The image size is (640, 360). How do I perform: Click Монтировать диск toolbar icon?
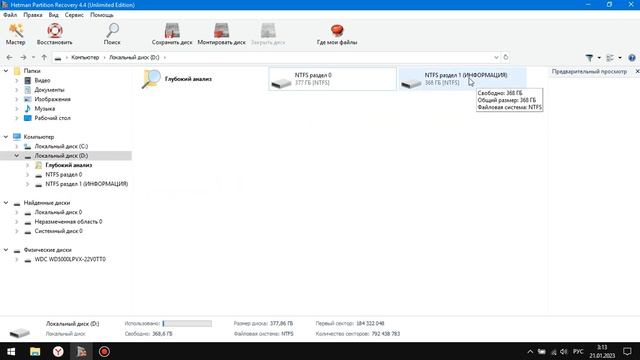(x=222, y=34)
